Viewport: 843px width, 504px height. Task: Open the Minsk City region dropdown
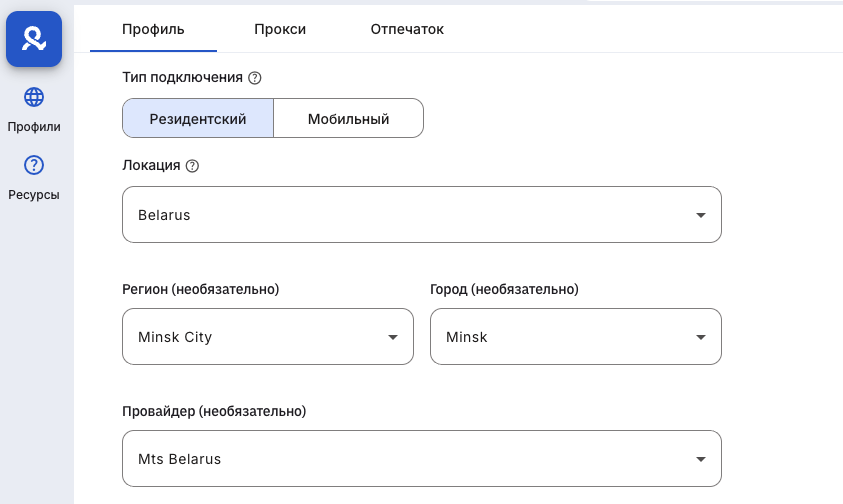point(268,337)
